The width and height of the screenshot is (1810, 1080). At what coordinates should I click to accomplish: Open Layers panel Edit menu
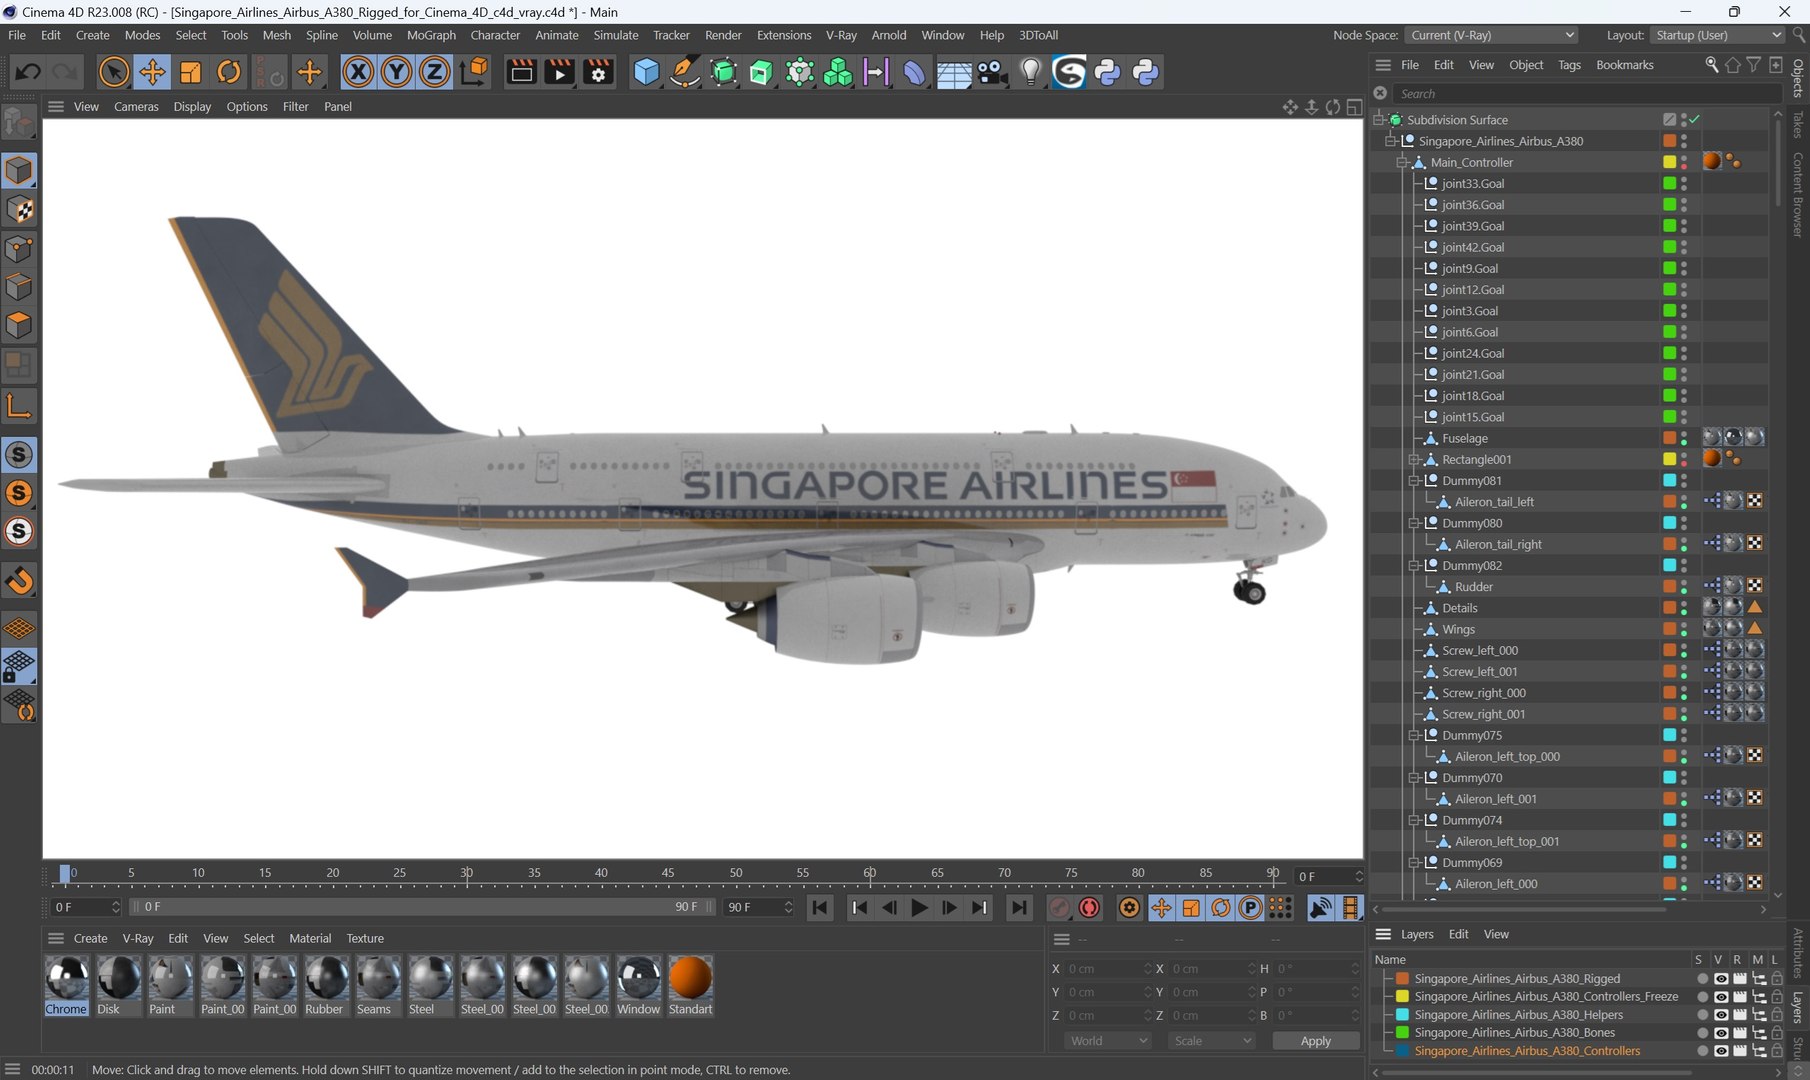1458,934
